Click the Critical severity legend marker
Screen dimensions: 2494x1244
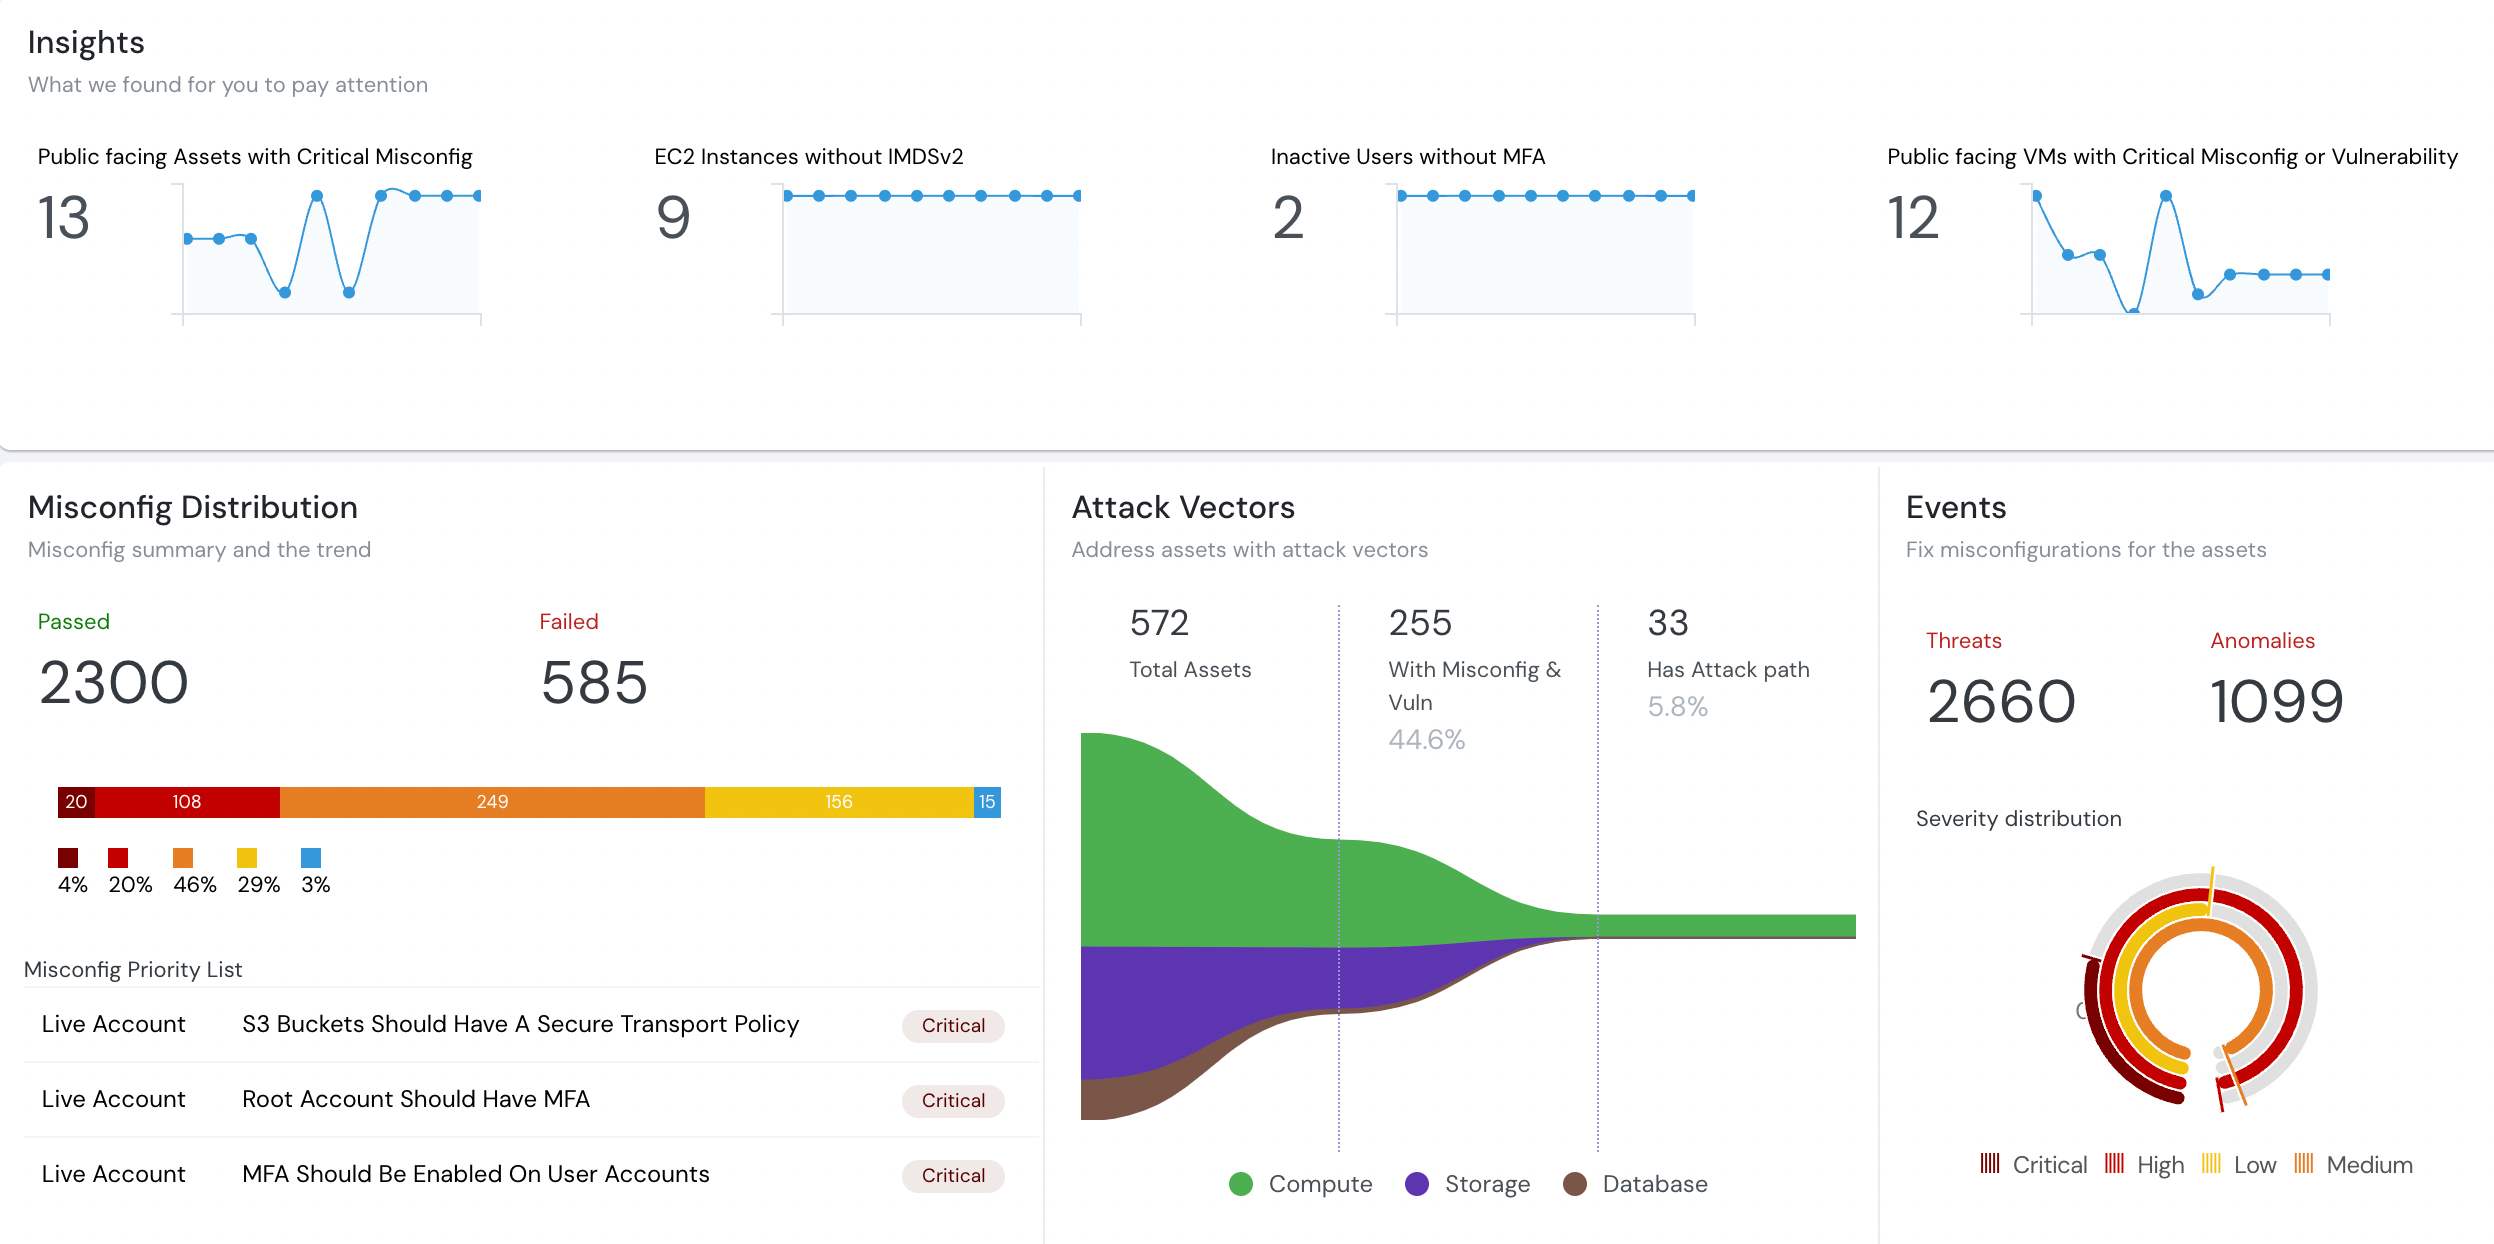(1990, 1164)
